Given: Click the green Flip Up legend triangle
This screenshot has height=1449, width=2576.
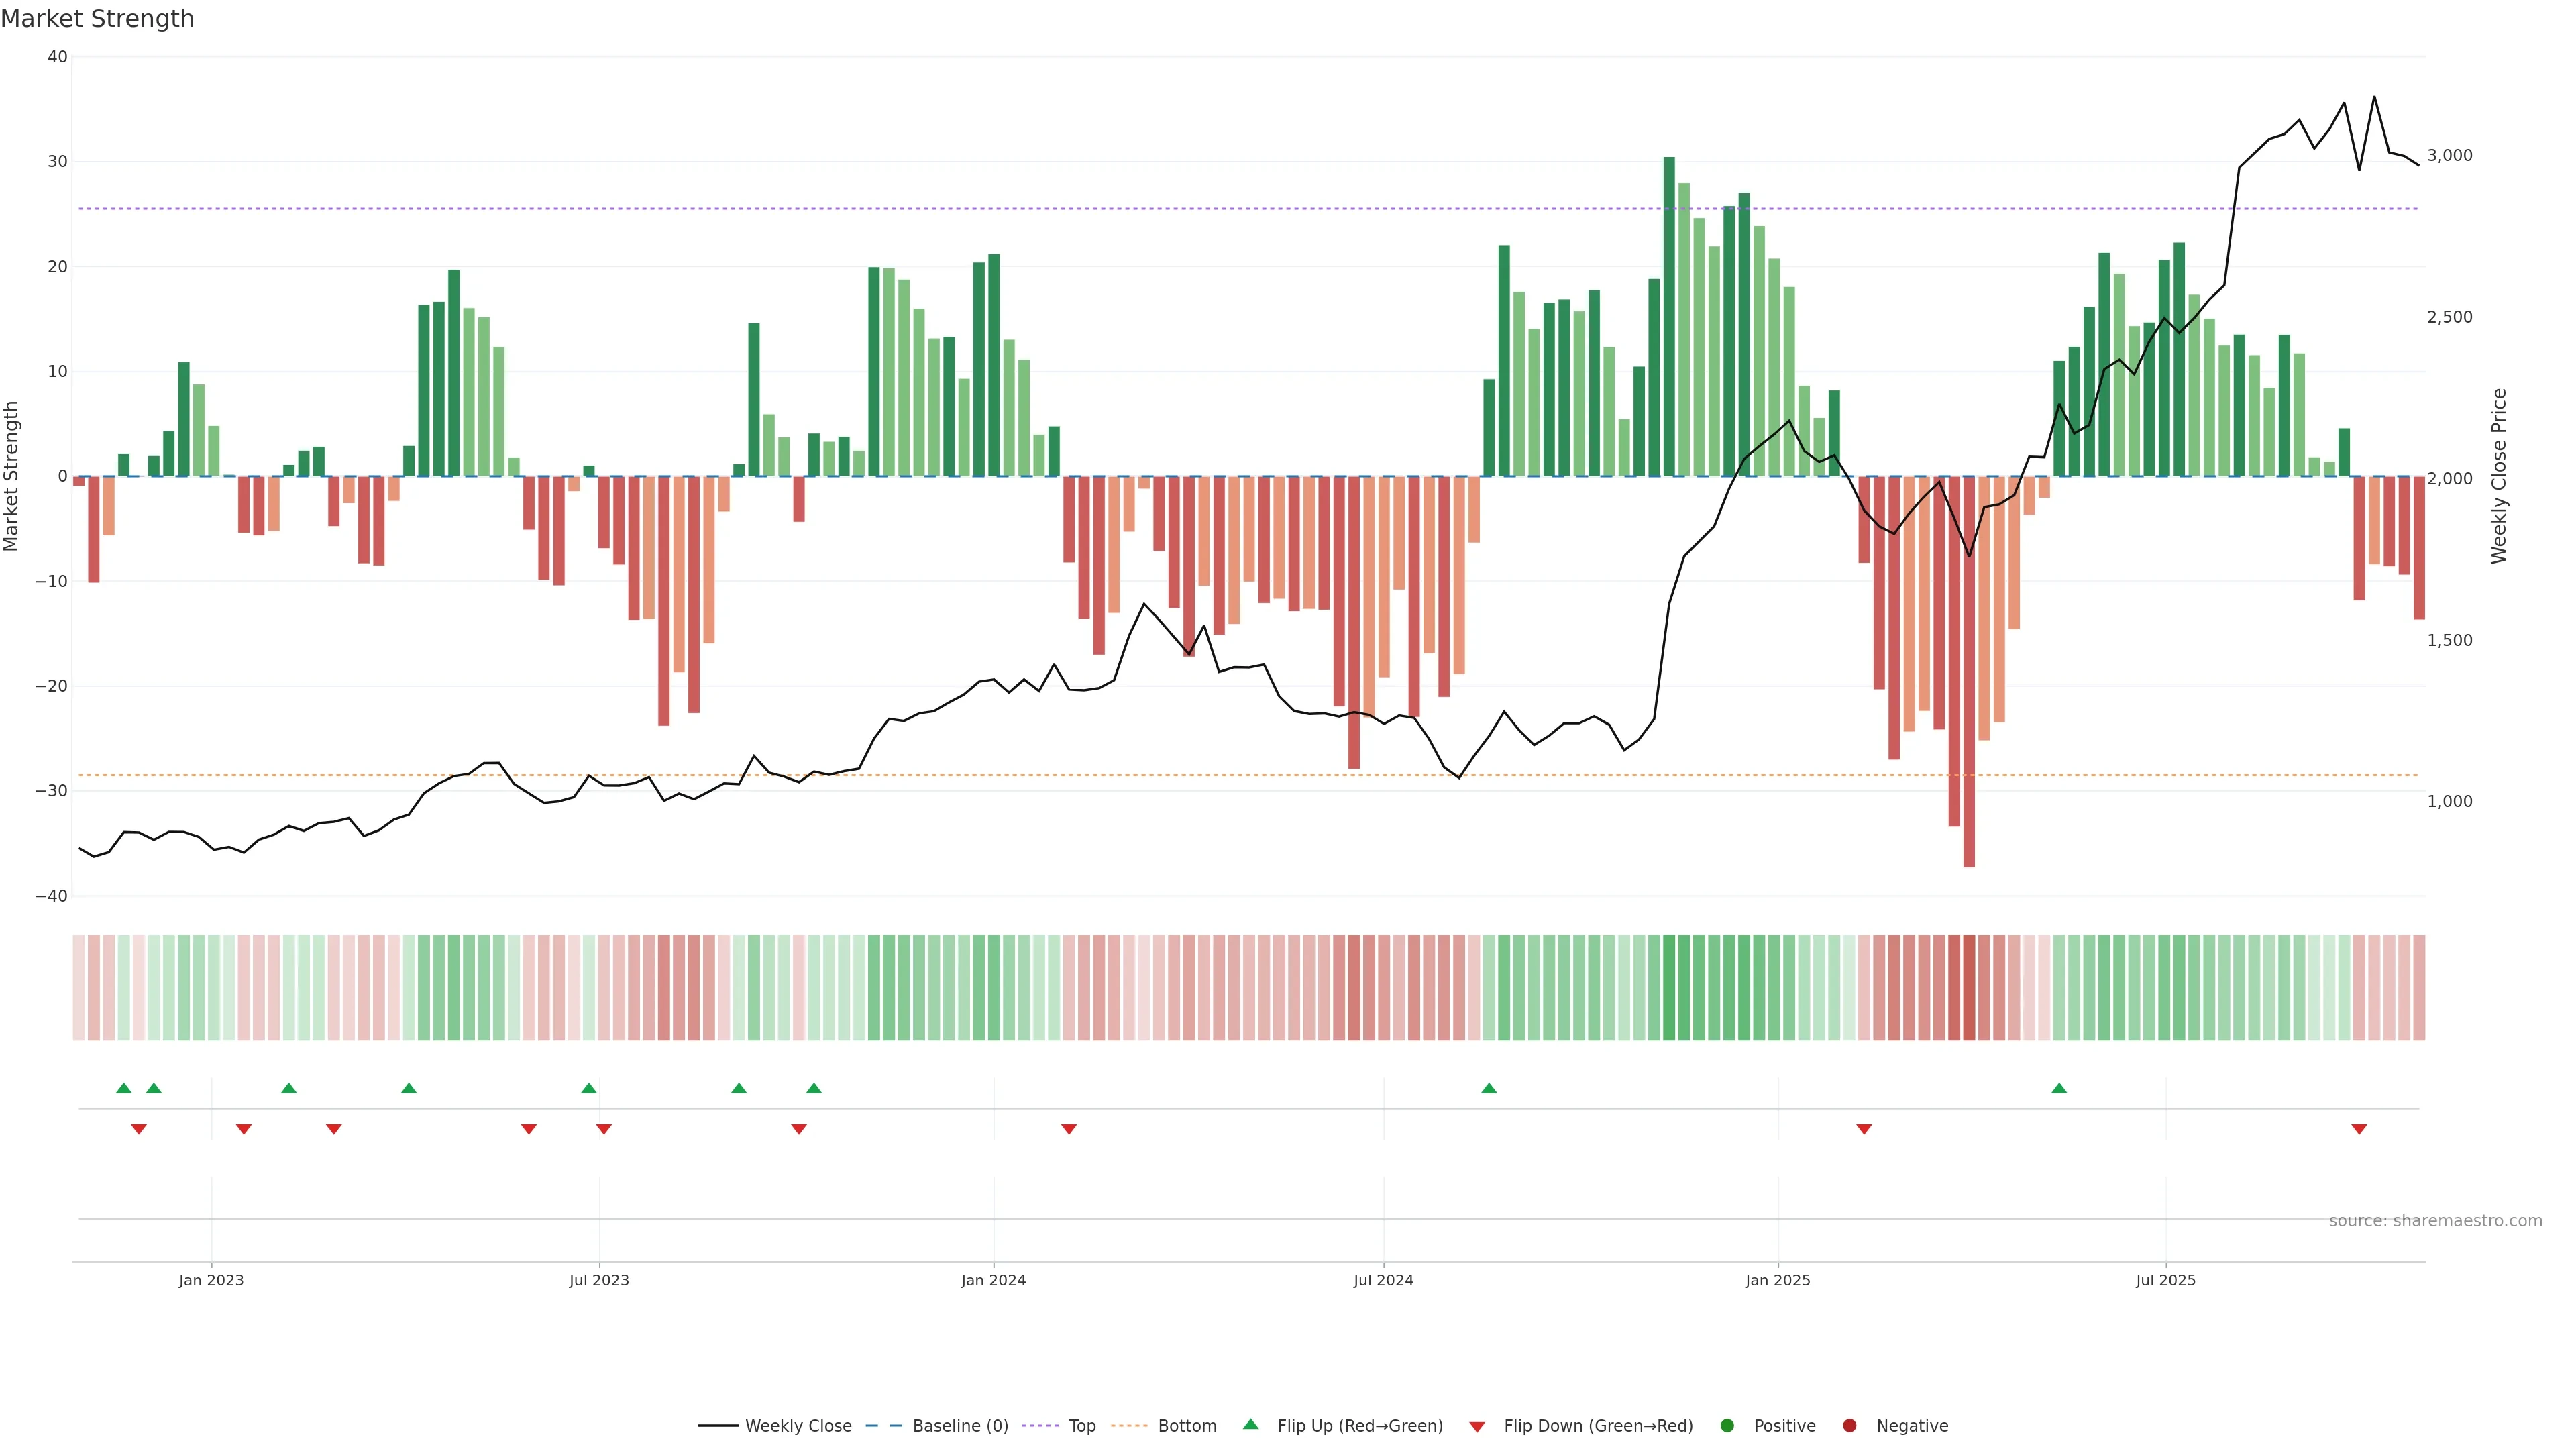Looking at the screenshot, I should coord(1250,1424).
